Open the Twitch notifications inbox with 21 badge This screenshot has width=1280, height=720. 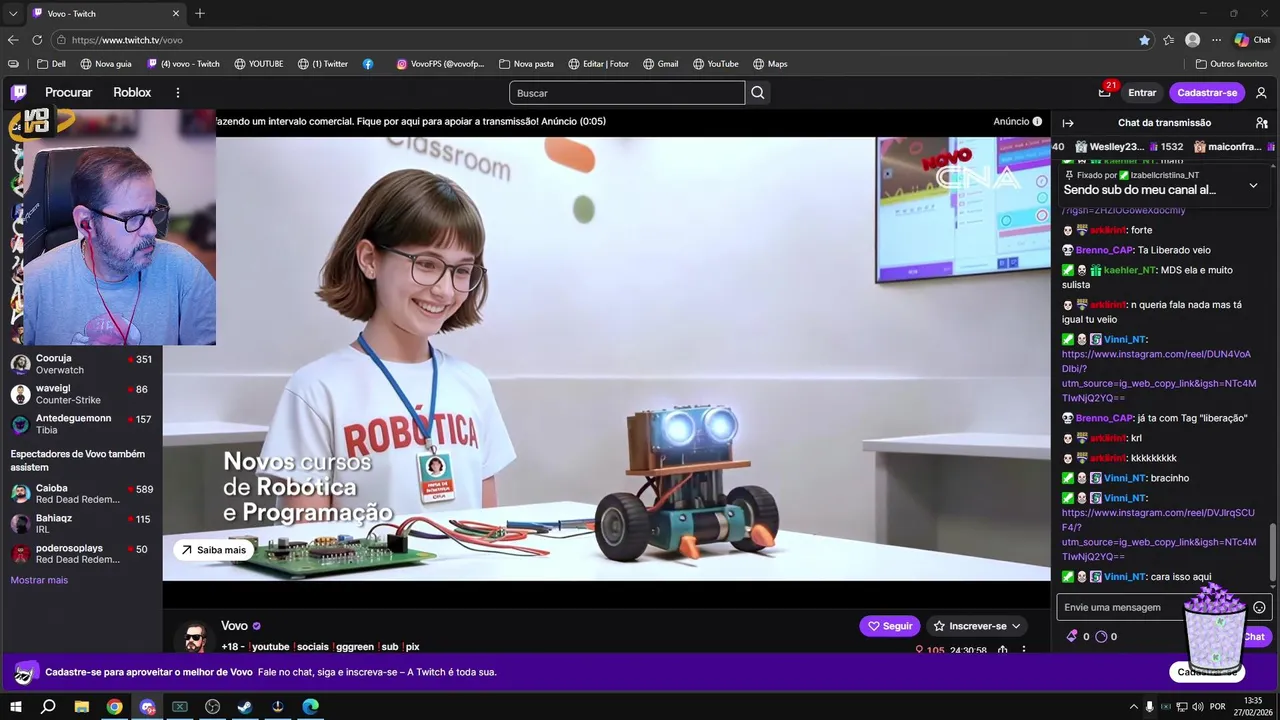click(x=1105, y=92)
